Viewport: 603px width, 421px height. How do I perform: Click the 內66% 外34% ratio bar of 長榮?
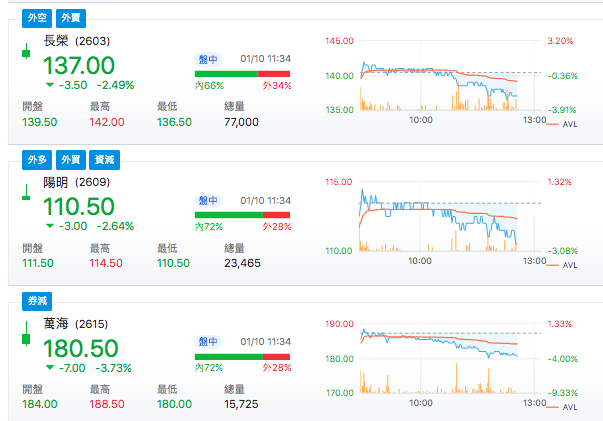pyautogui.click(x=242, y=74)
